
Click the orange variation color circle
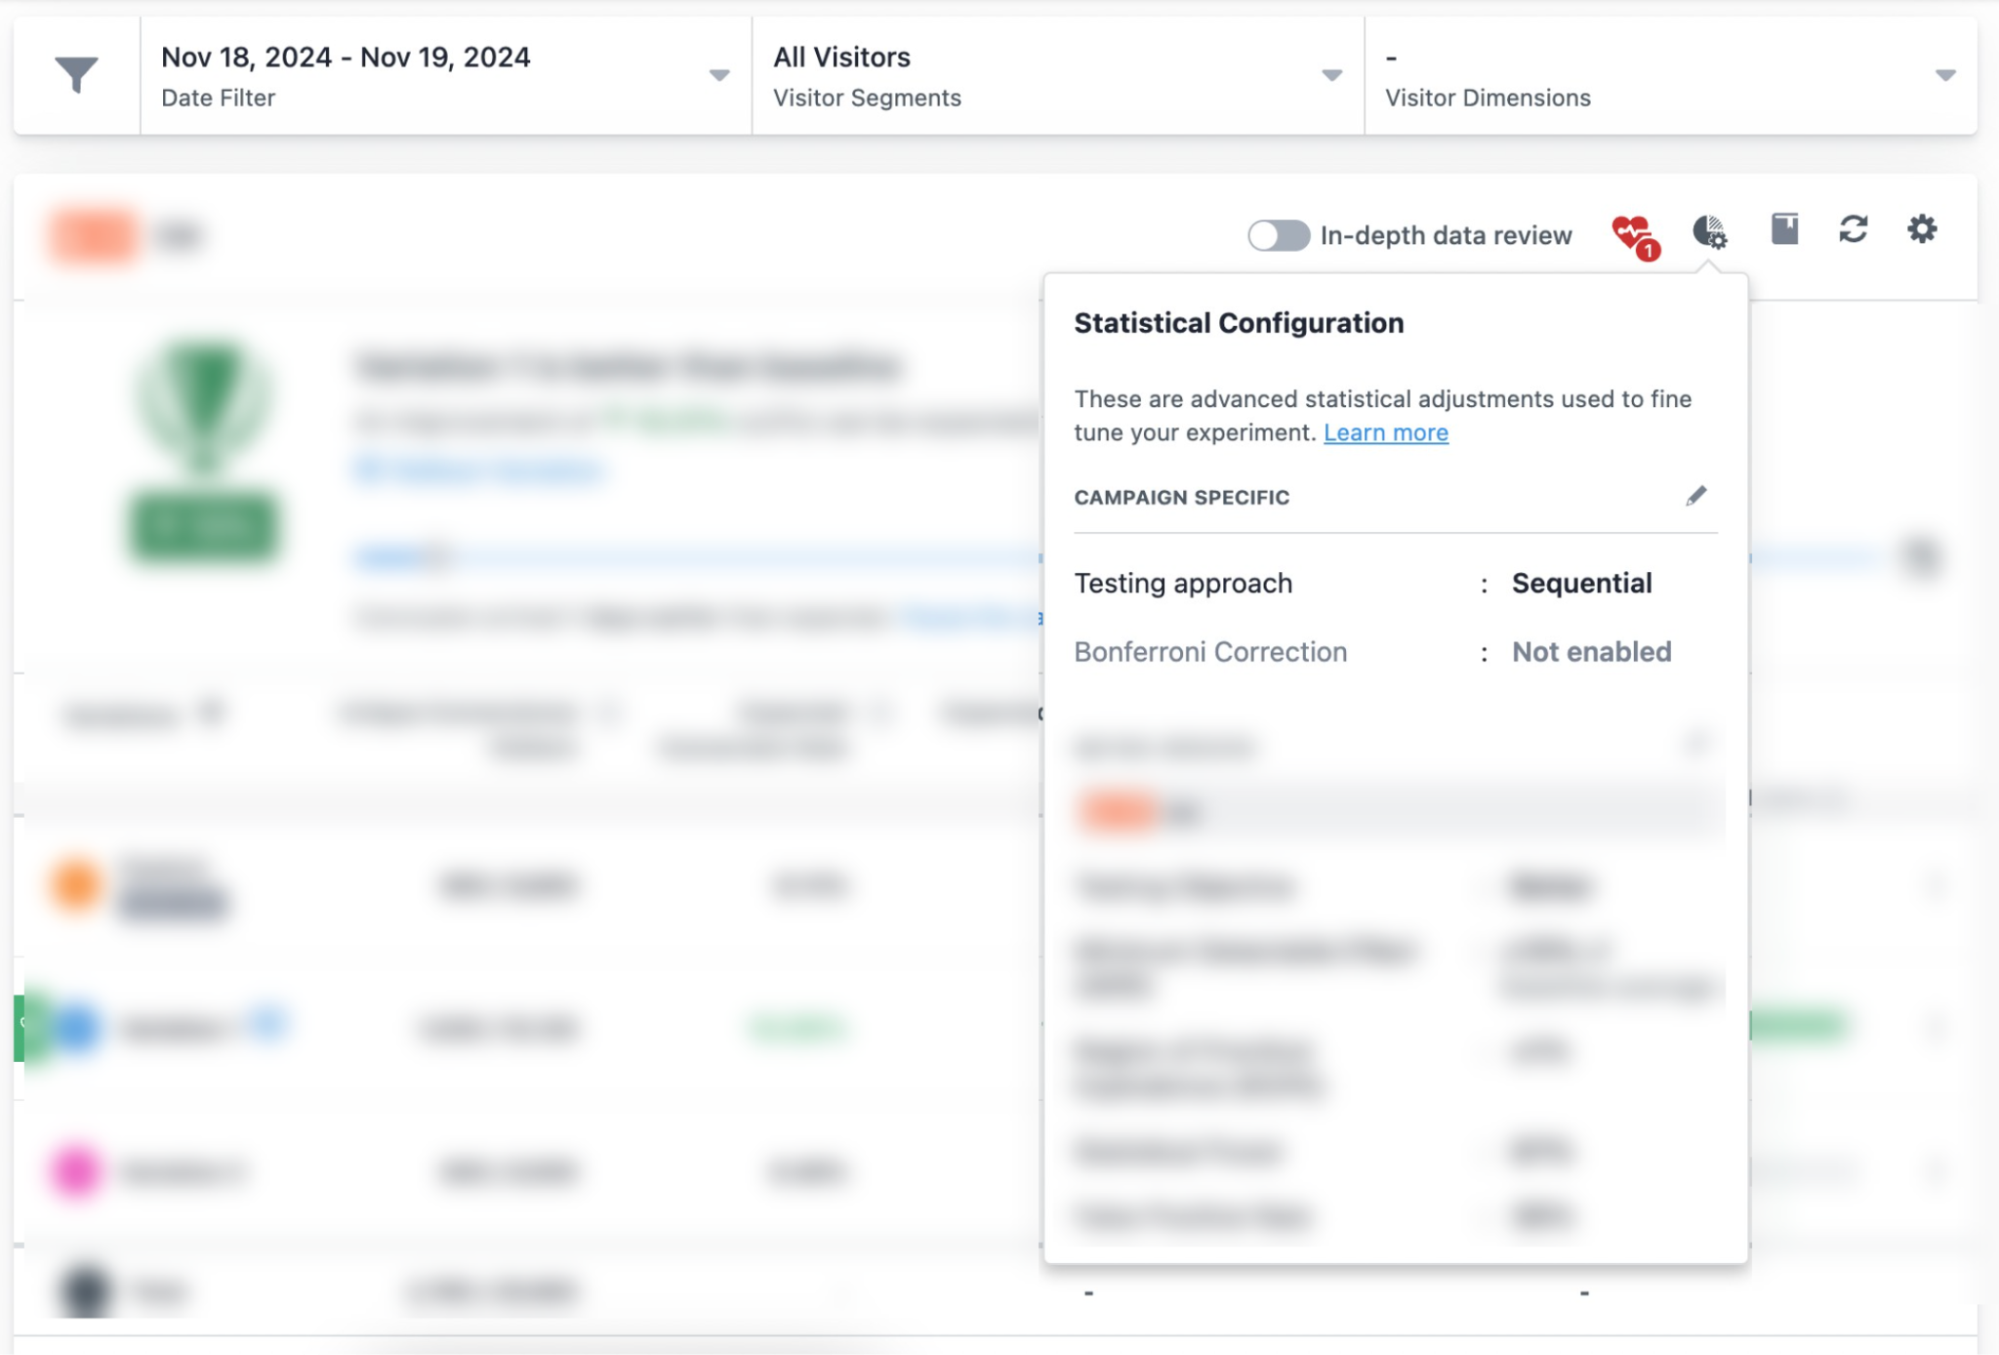pyautogui.click(x=76, y=885)
